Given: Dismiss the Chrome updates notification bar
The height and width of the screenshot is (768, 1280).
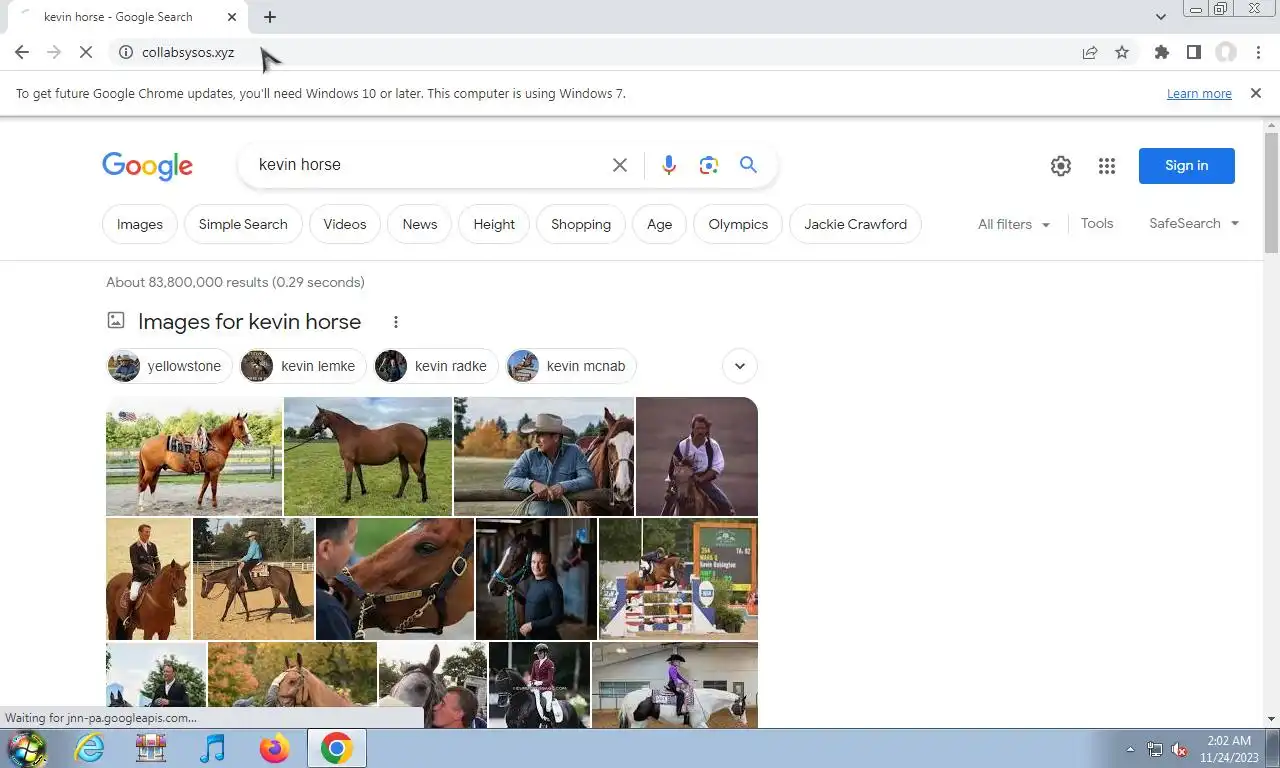Looking at the screenshot, I should (x=1256, y=93).
